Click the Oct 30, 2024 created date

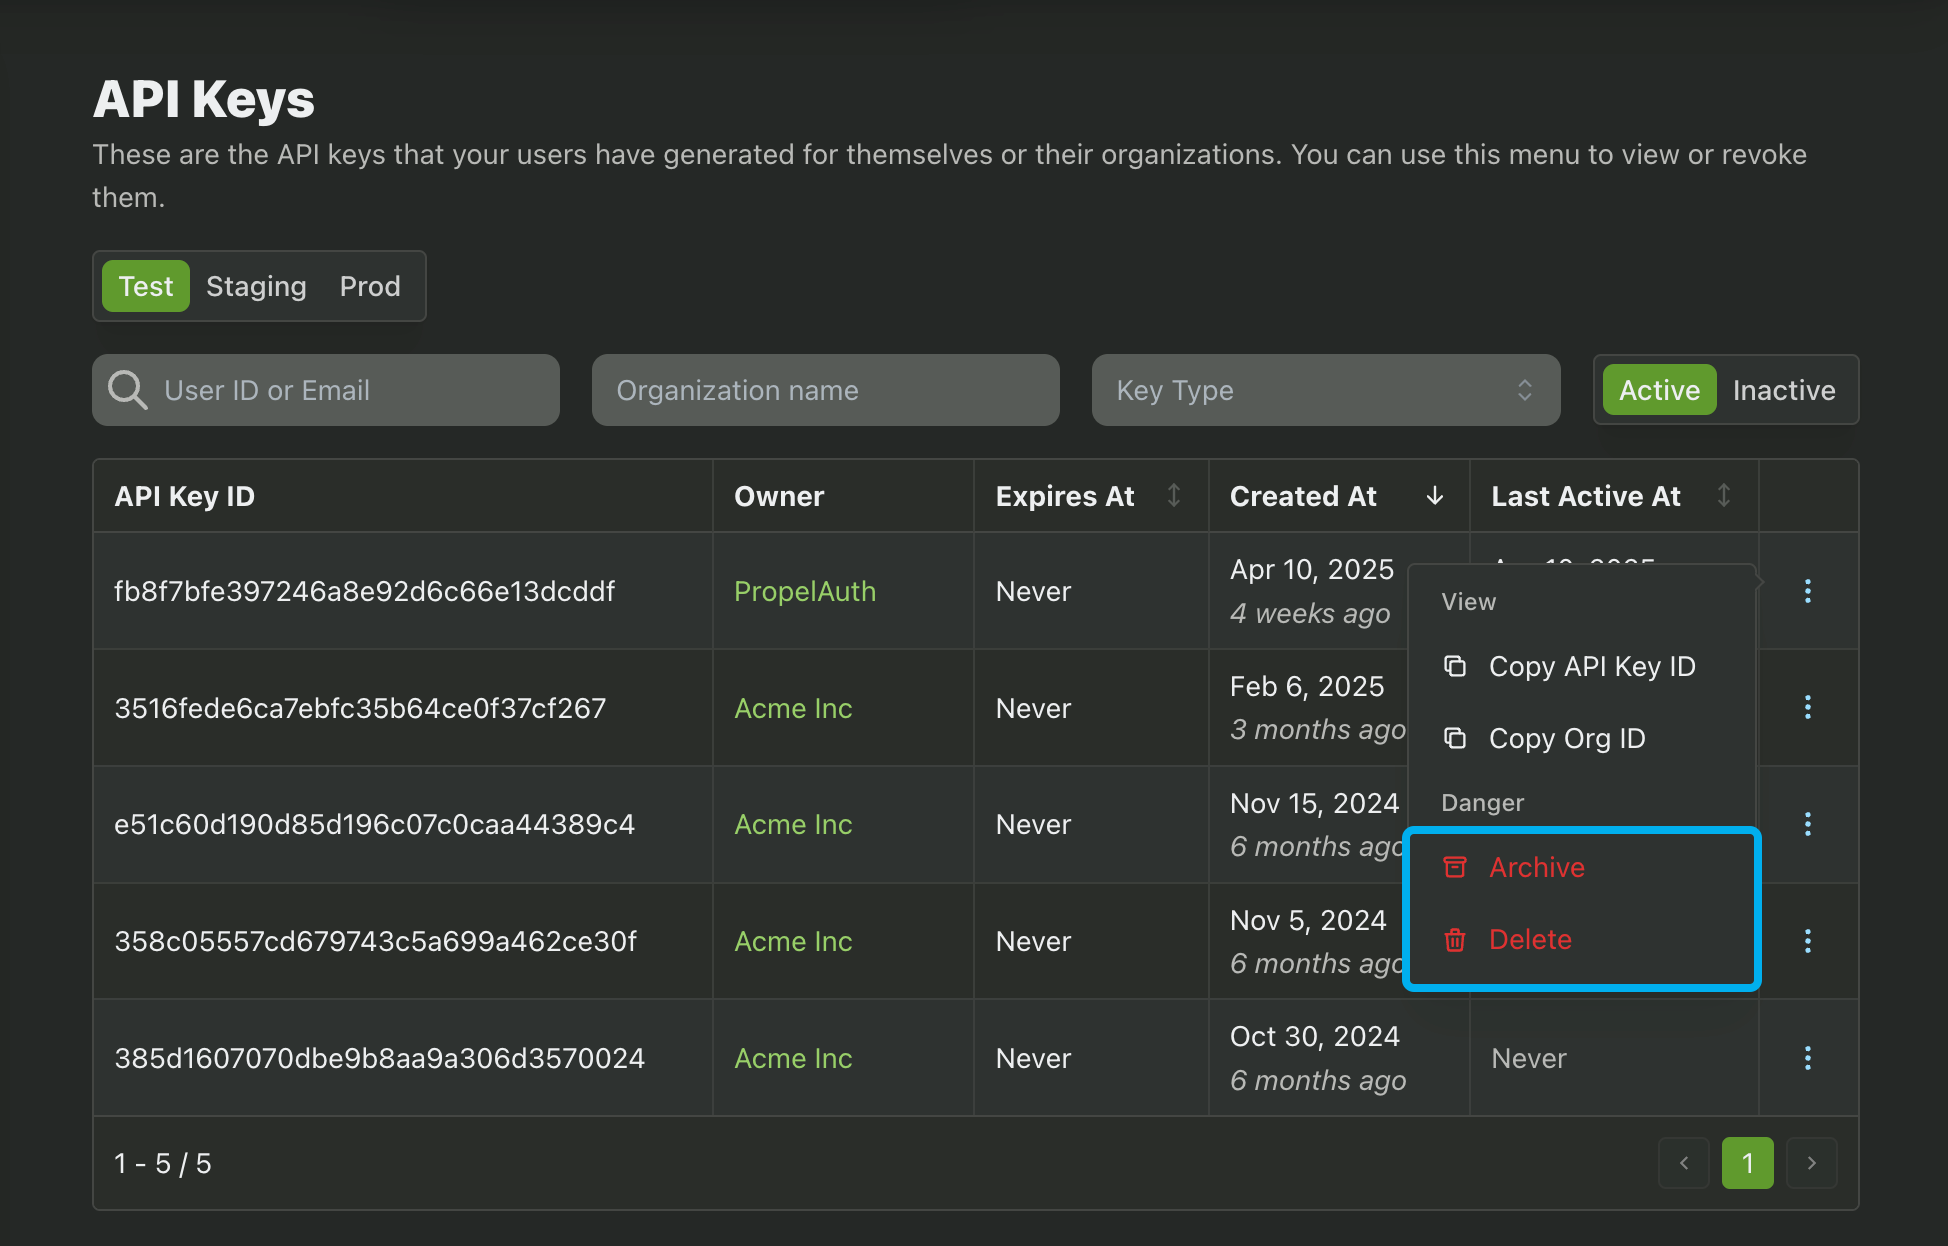[x=1315, y=1036]
